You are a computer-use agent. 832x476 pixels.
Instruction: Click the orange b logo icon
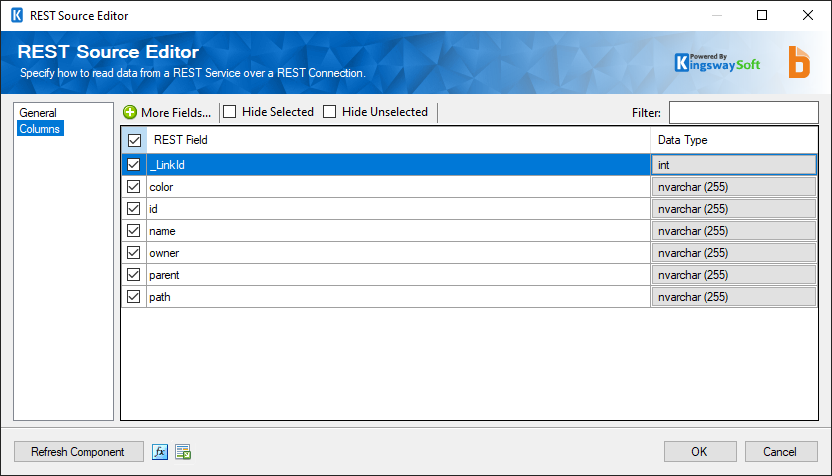coord(799,62)
